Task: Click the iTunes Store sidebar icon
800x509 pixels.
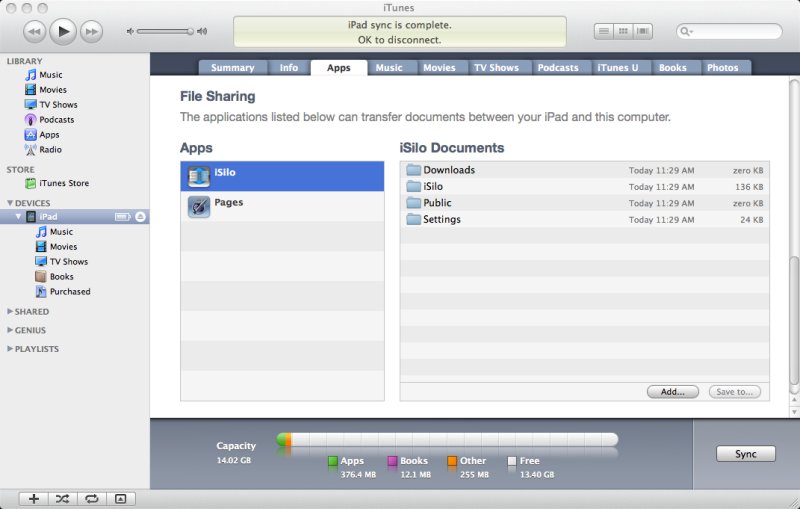Action: tap(31, 183)
